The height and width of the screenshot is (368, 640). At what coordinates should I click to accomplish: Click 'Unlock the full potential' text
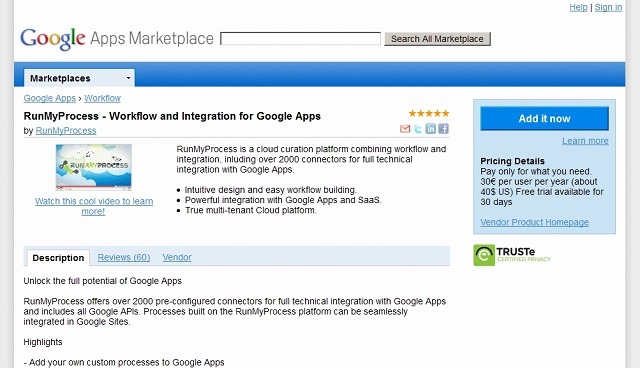point(102,281)
